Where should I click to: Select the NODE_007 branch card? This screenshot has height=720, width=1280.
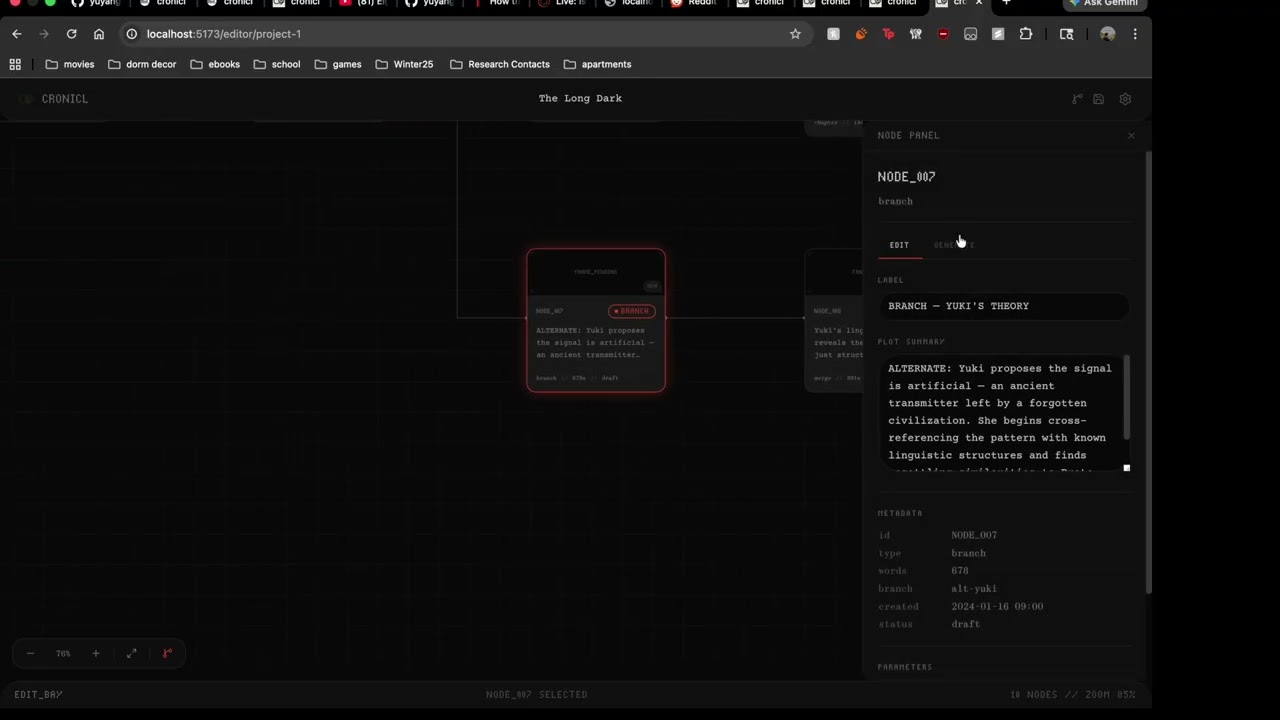(x=596, y=320)
